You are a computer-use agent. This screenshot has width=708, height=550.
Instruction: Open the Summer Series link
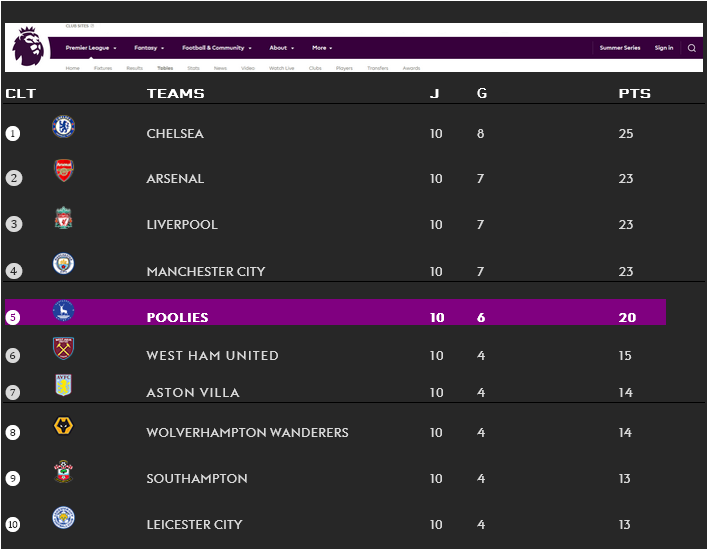[619, 48]
